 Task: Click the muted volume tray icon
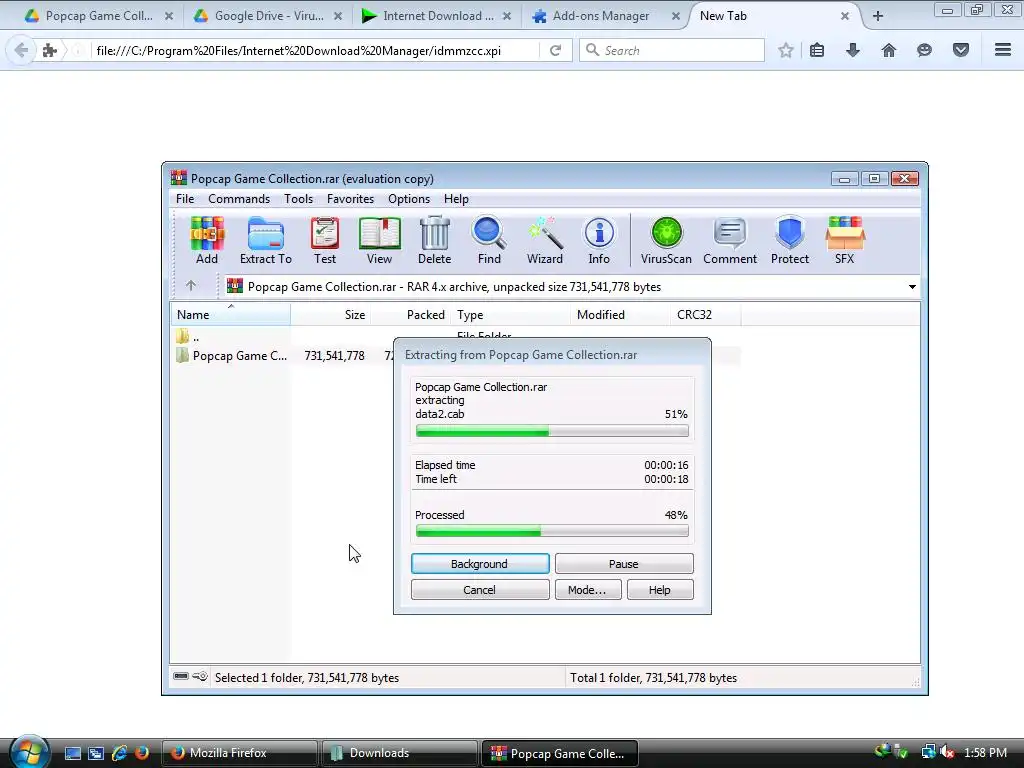pos(947,752)
